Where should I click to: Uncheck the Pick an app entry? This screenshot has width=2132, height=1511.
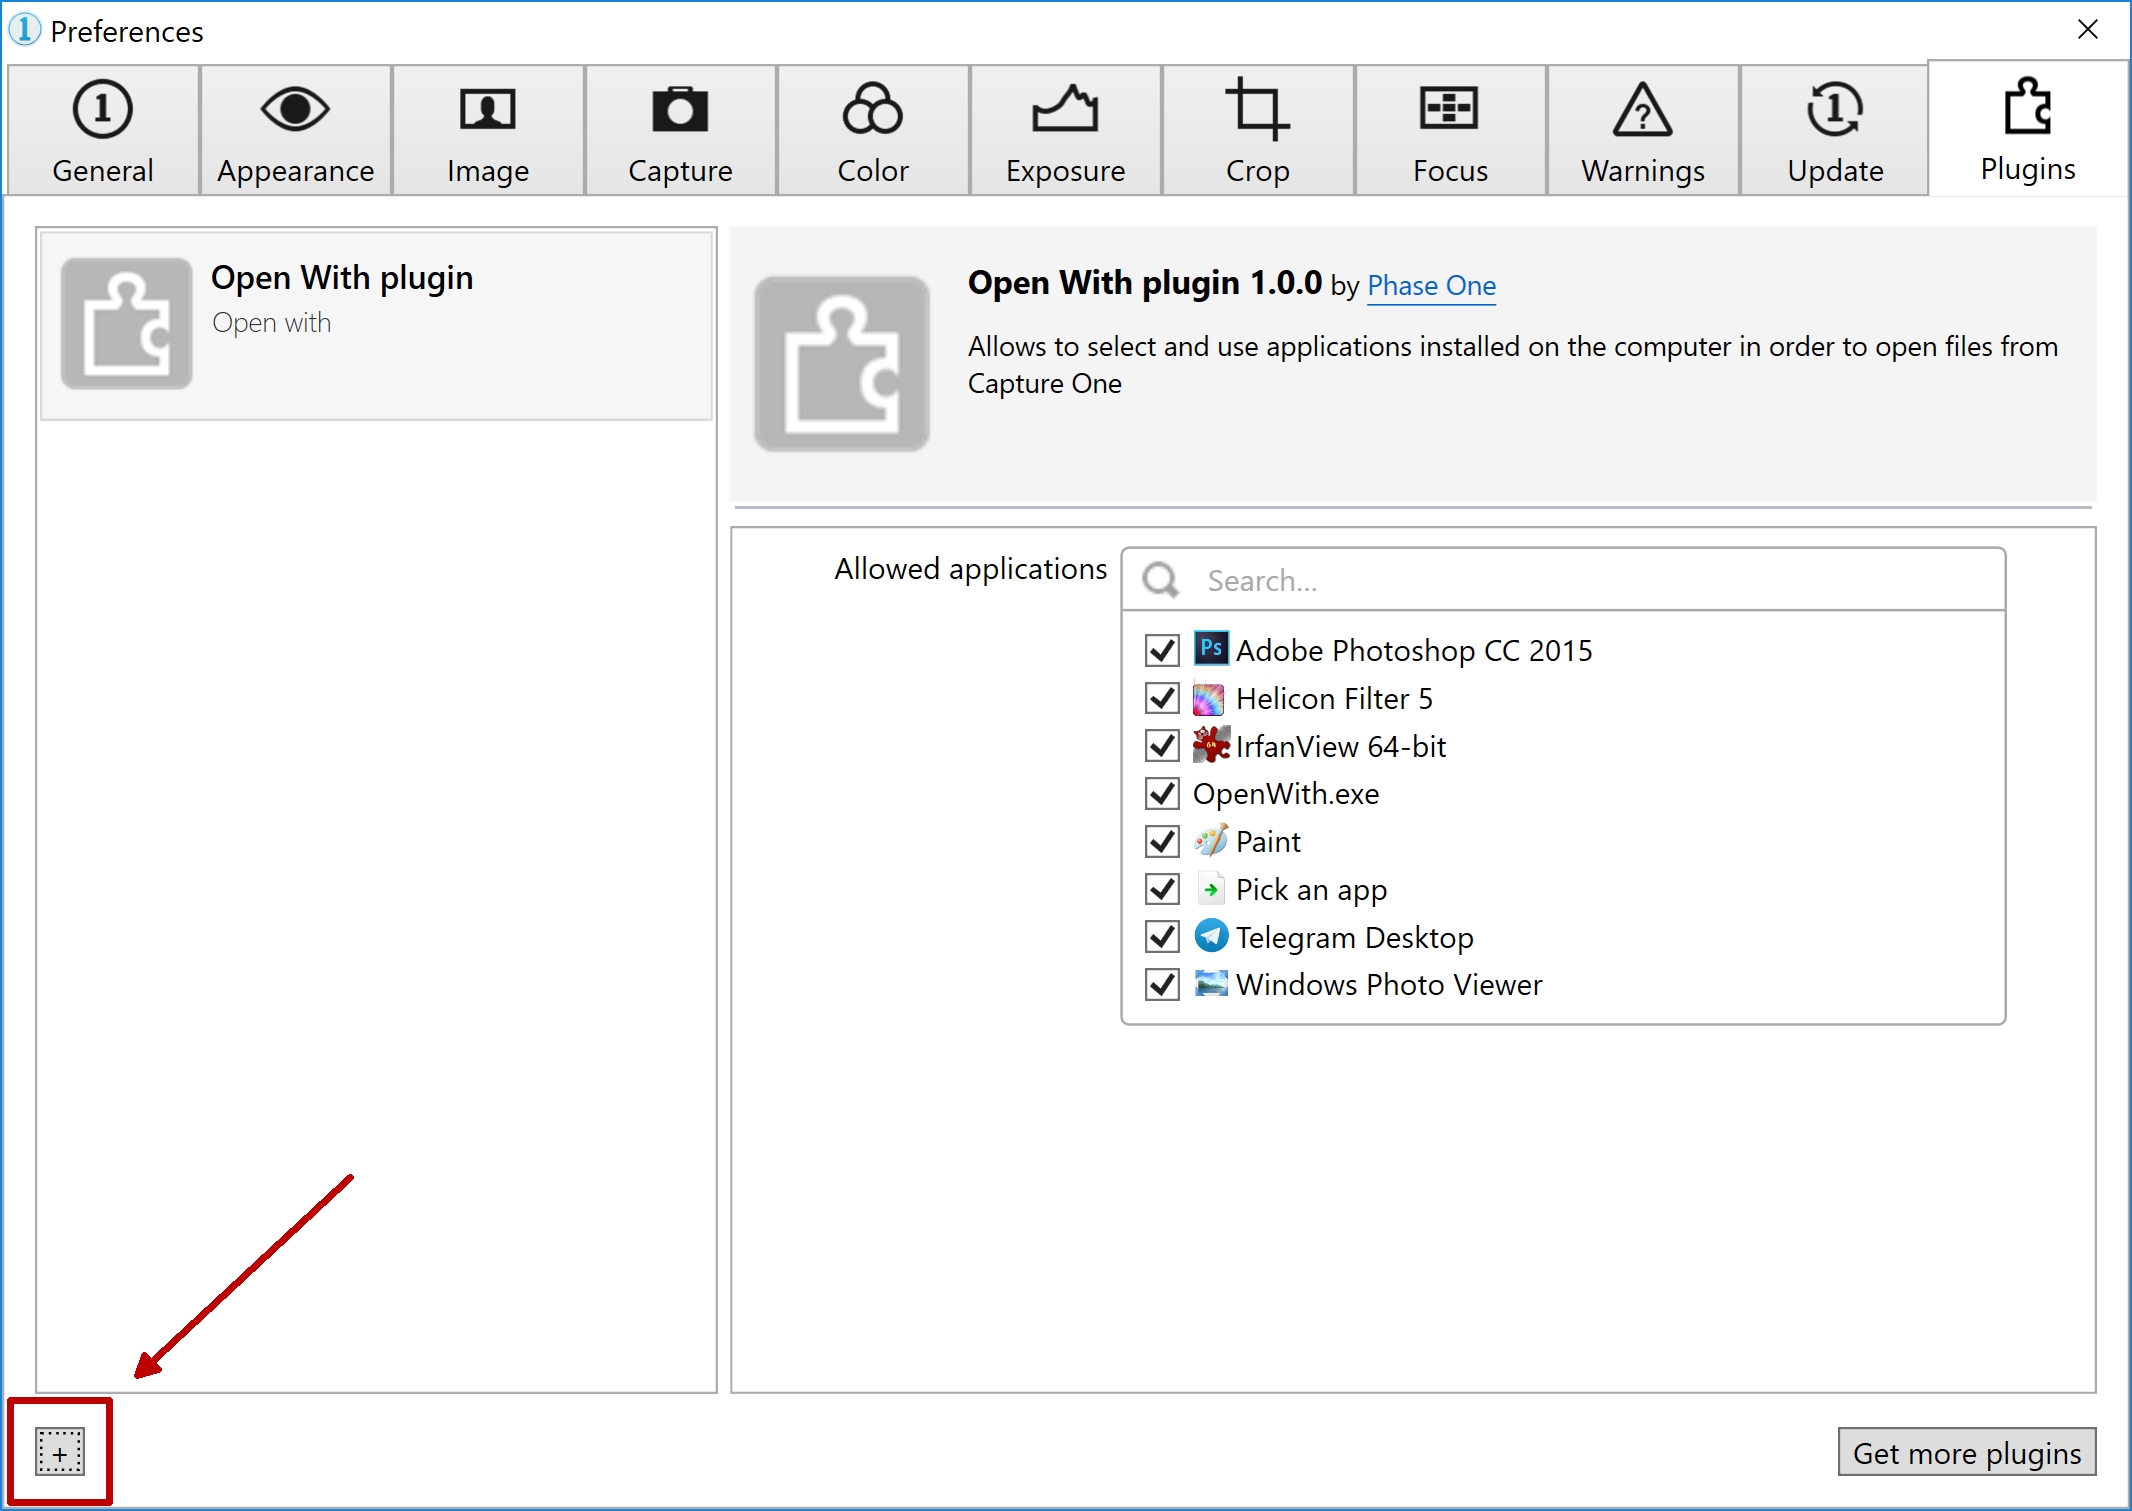(1162, 889)
